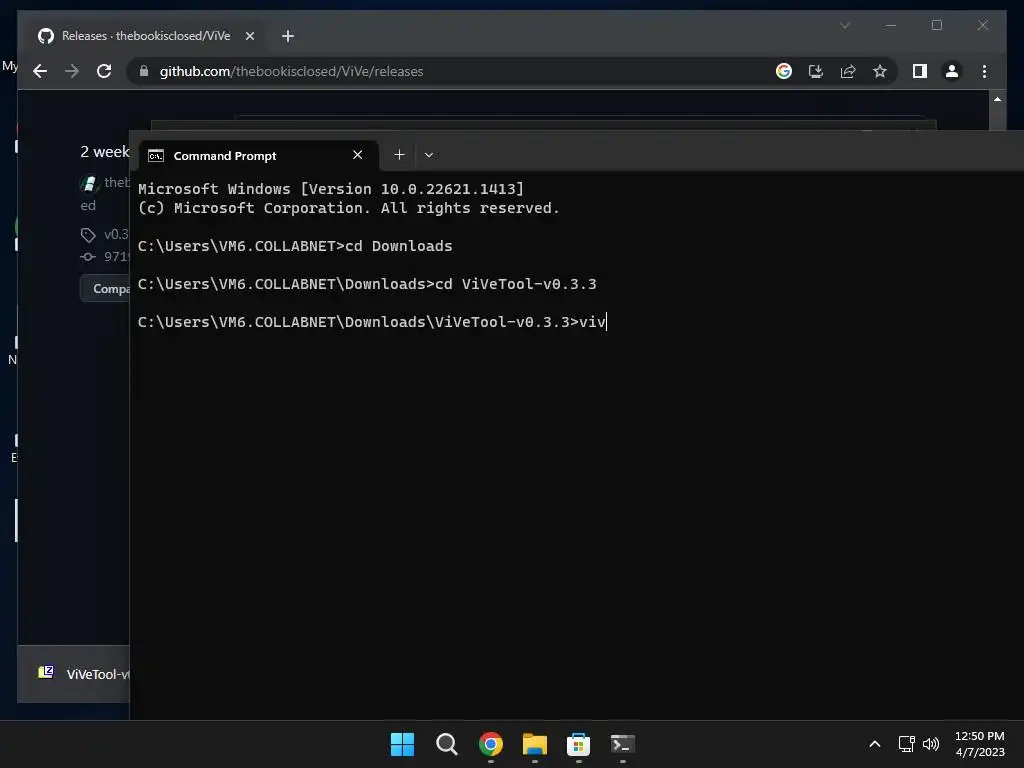
Task: Click the author avatar on GitHub page
Action: pyautogui.click(x=89, y=184)
